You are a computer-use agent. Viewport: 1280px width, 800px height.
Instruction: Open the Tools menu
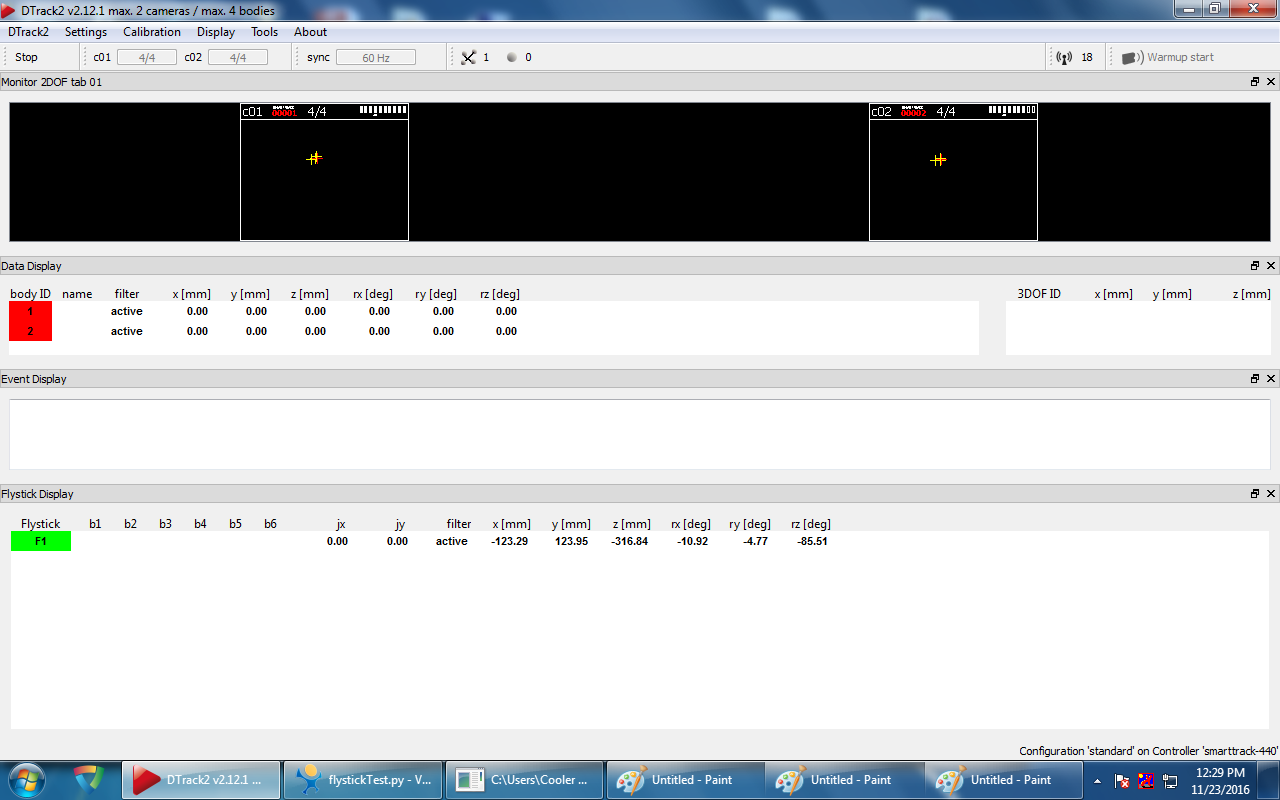tap(264, 32)
